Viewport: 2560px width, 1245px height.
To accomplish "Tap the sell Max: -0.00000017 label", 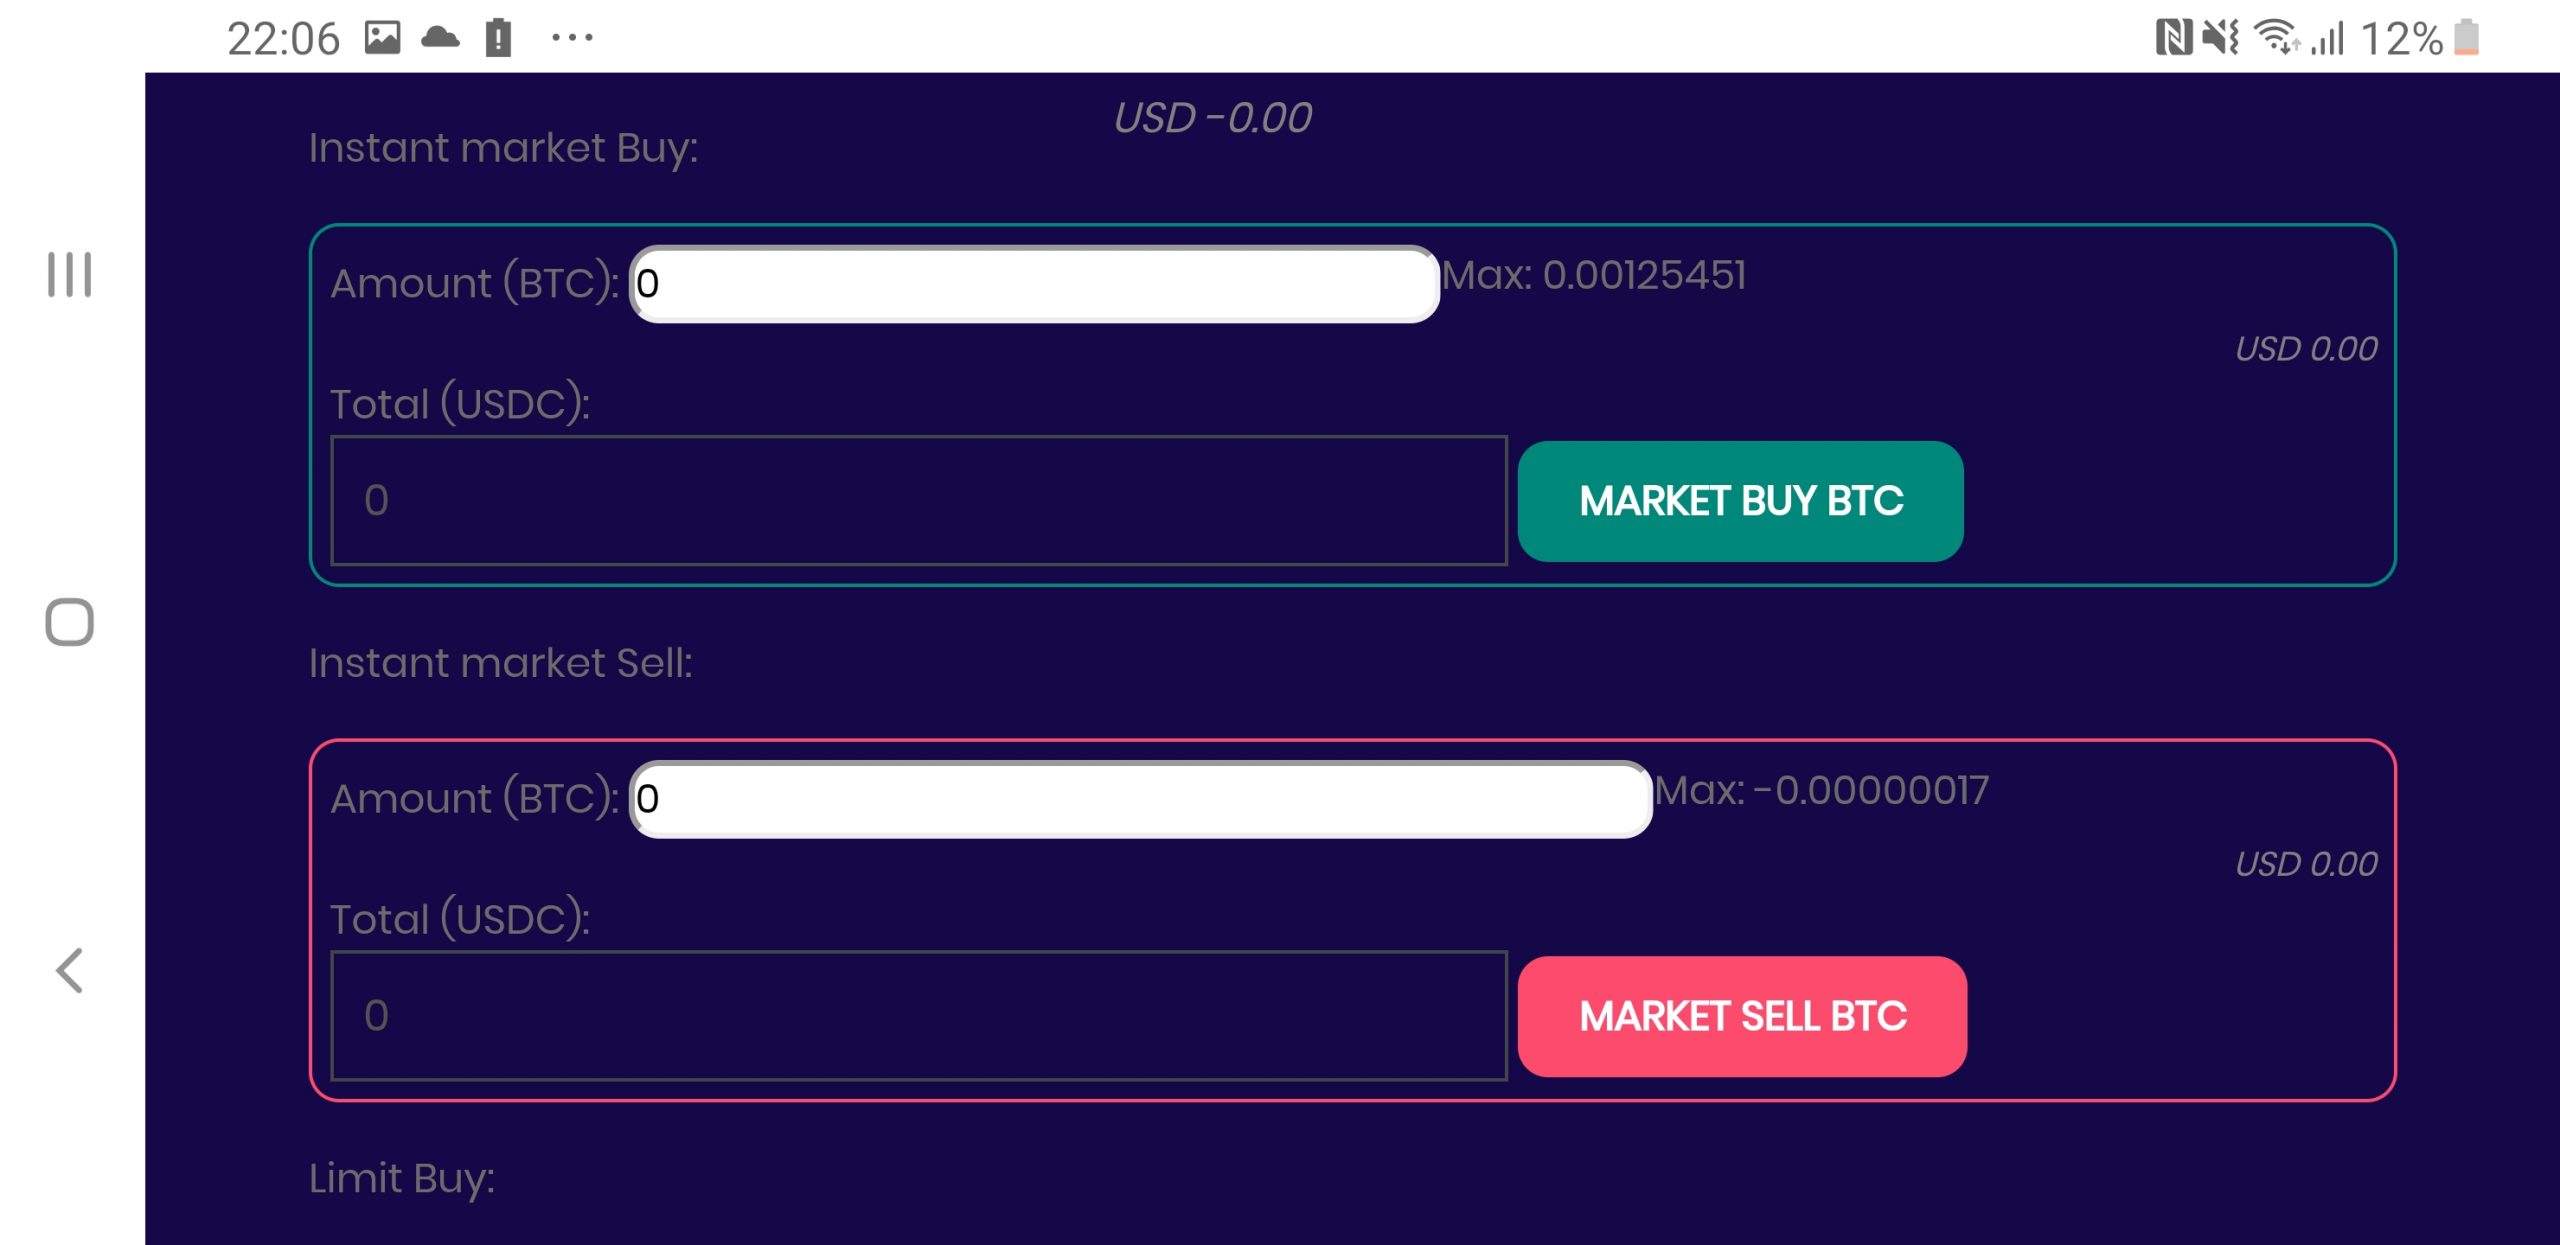I will pyautogui.click(x=1821, y=790).
